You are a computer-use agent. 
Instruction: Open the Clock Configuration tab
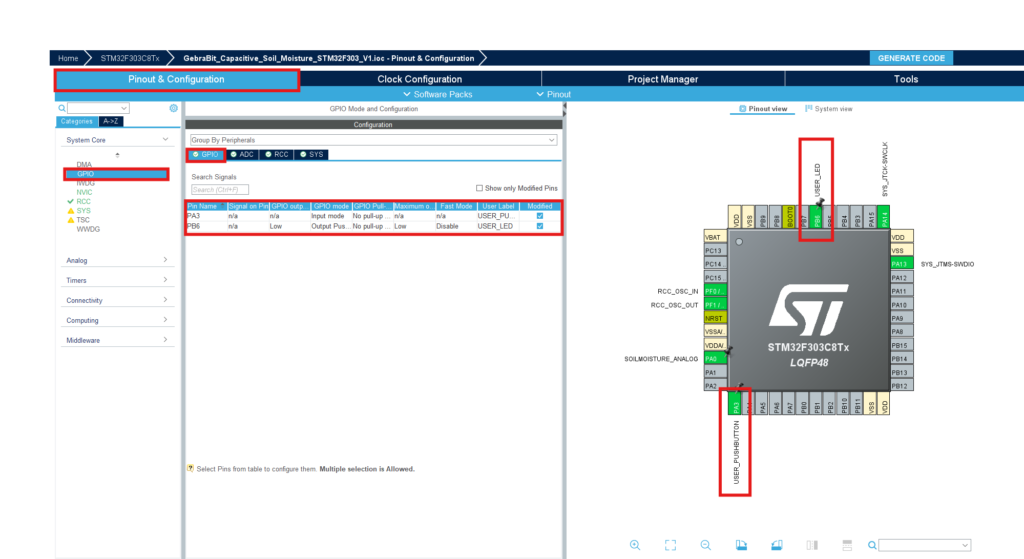point(419,79)
